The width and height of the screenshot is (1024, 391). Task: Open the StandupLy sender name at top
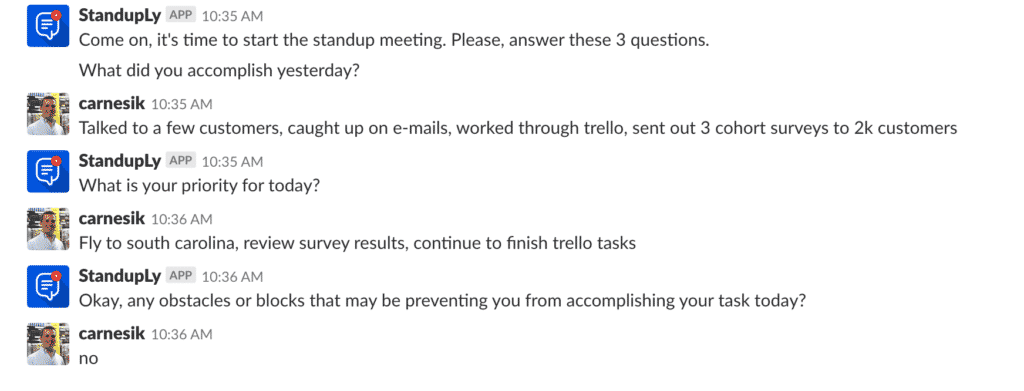click(120, 15)
